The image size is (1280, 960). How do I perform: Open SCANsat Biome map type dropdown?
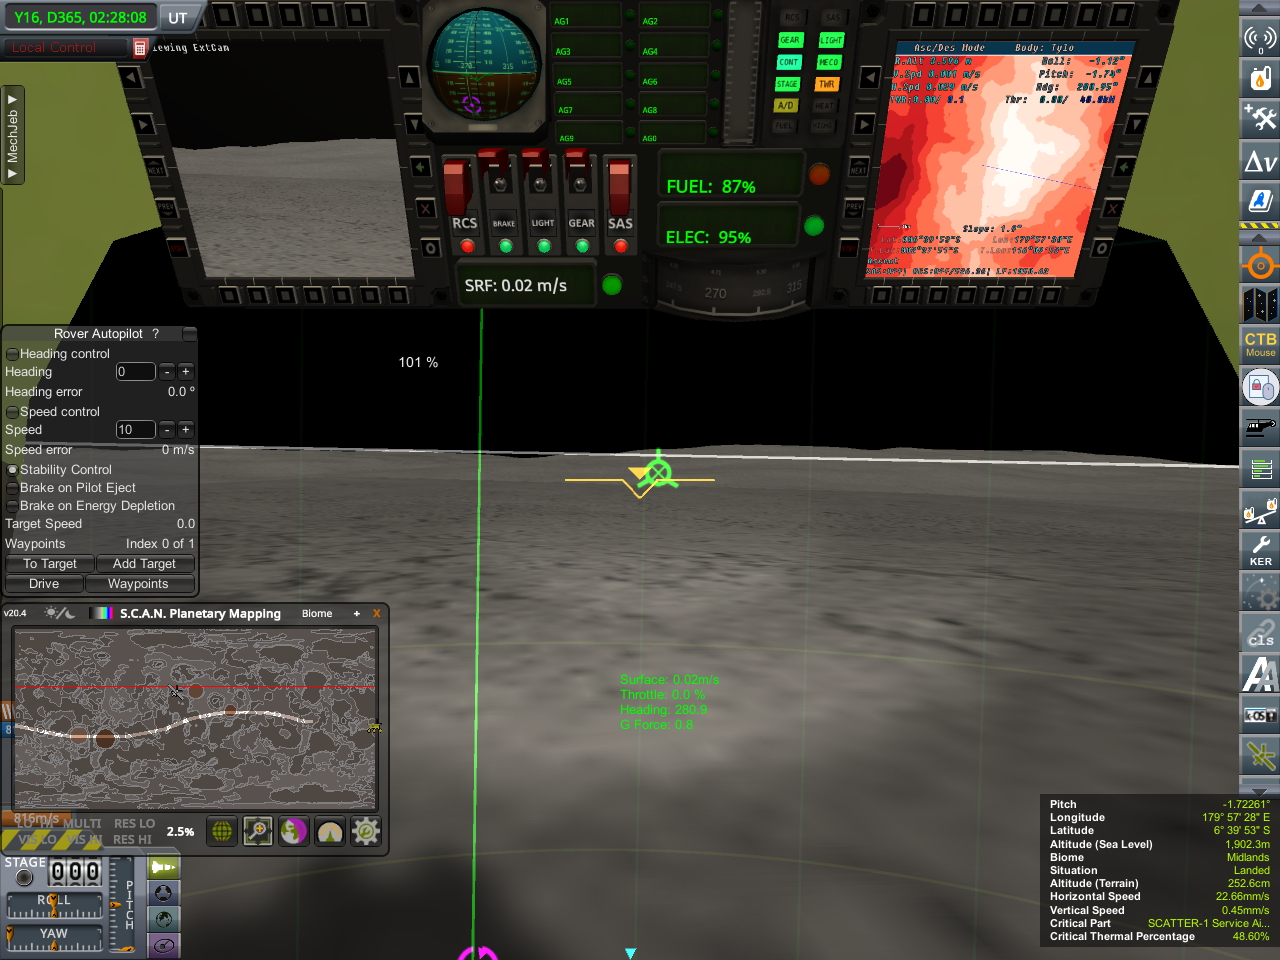[x=317, y=614]
